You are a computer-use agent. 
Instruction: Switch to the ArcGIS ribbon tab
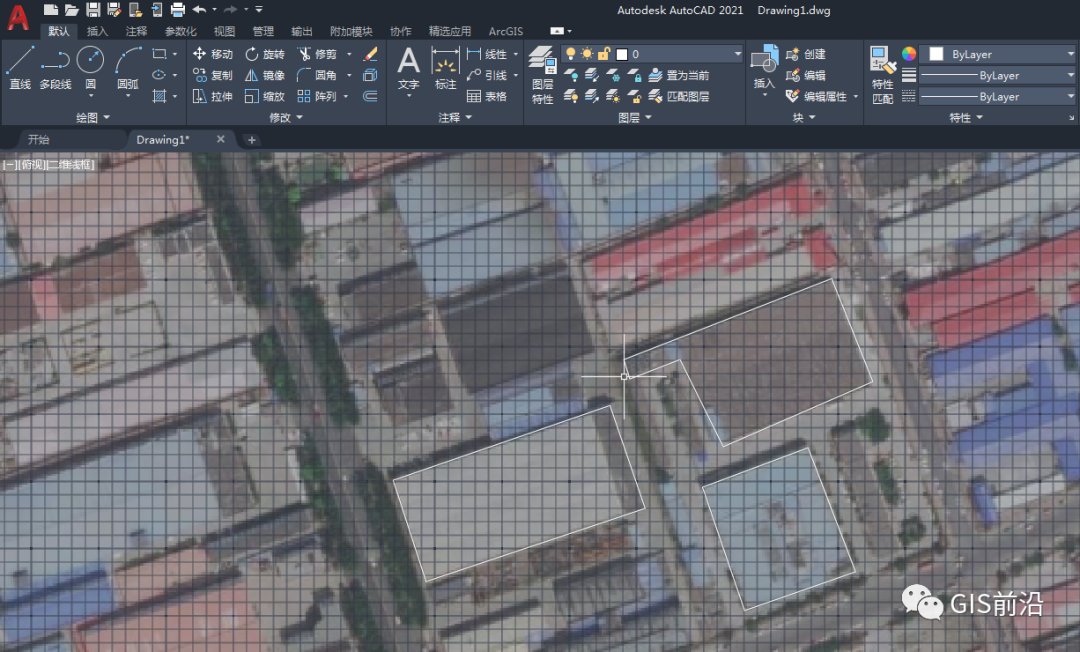click(505, 32)
